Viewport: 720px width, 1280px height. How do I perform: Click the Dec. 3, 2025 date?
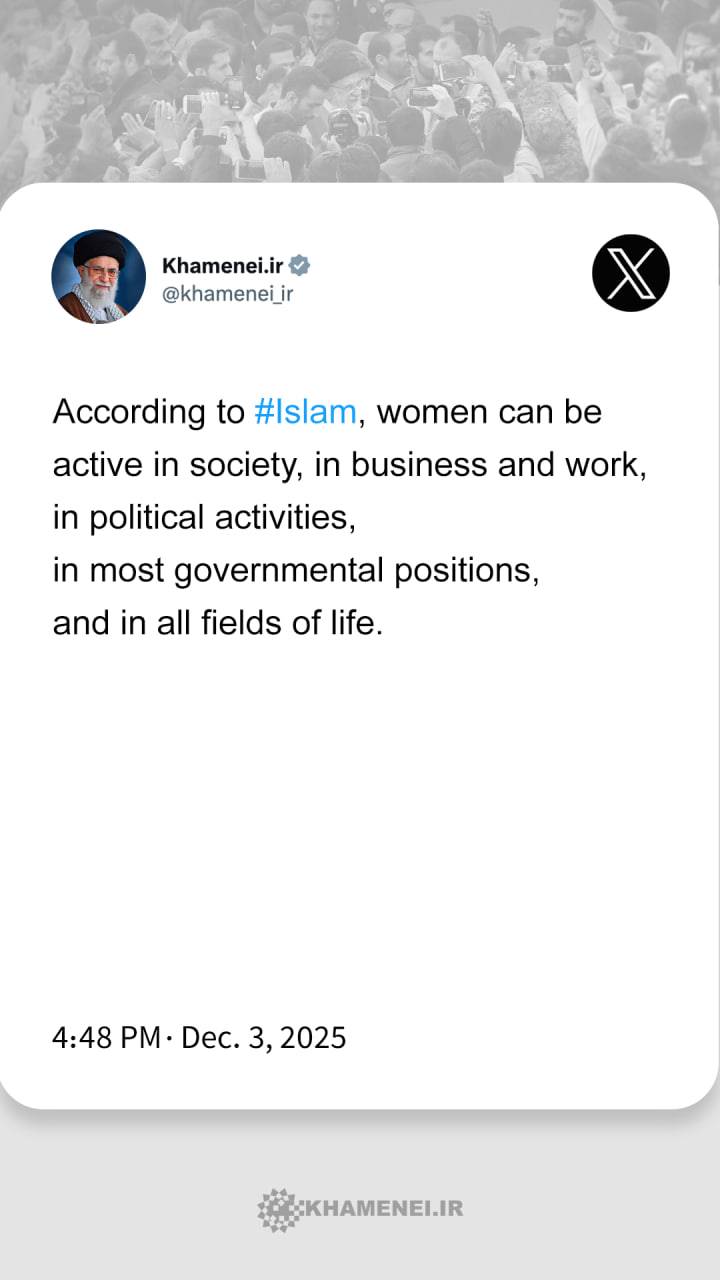pos(263,1037)
